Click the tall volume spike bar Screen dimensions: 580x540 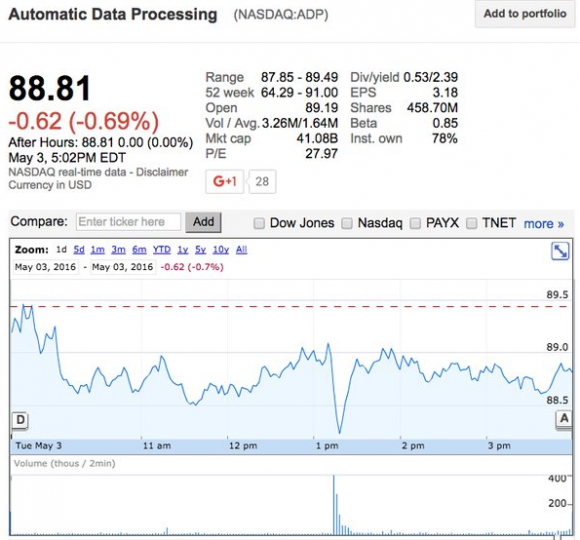pos(334,505)
